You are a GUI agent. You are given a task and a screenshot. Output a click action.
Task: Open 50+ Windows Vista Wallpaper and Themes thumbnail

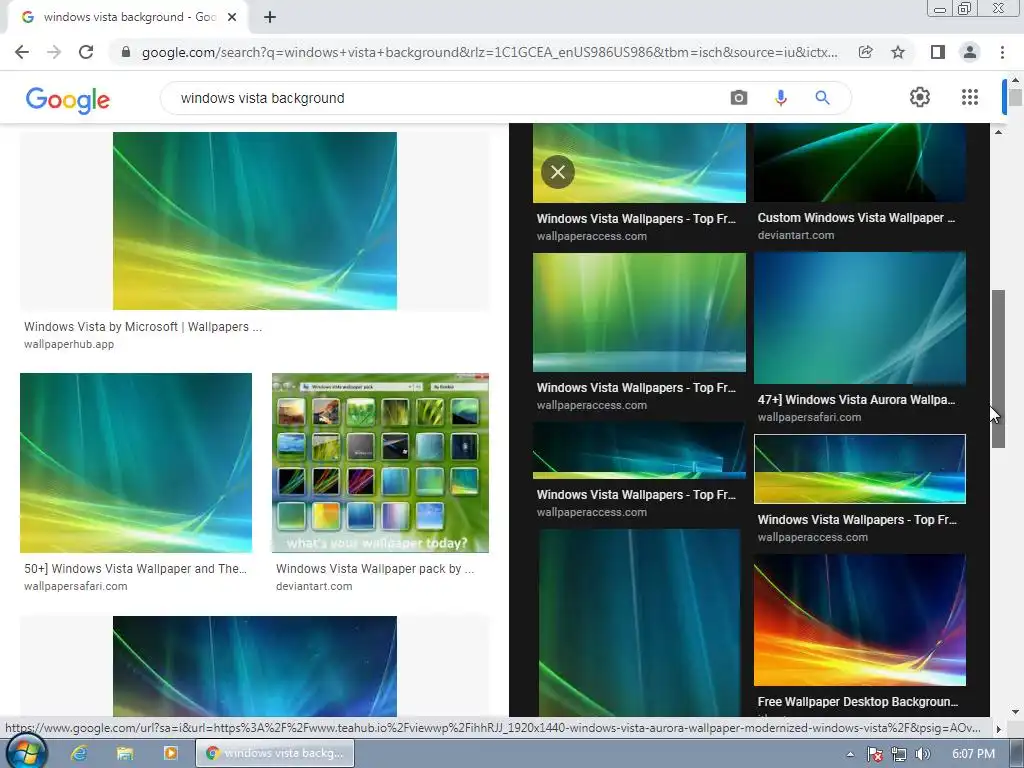pos(136,463)
